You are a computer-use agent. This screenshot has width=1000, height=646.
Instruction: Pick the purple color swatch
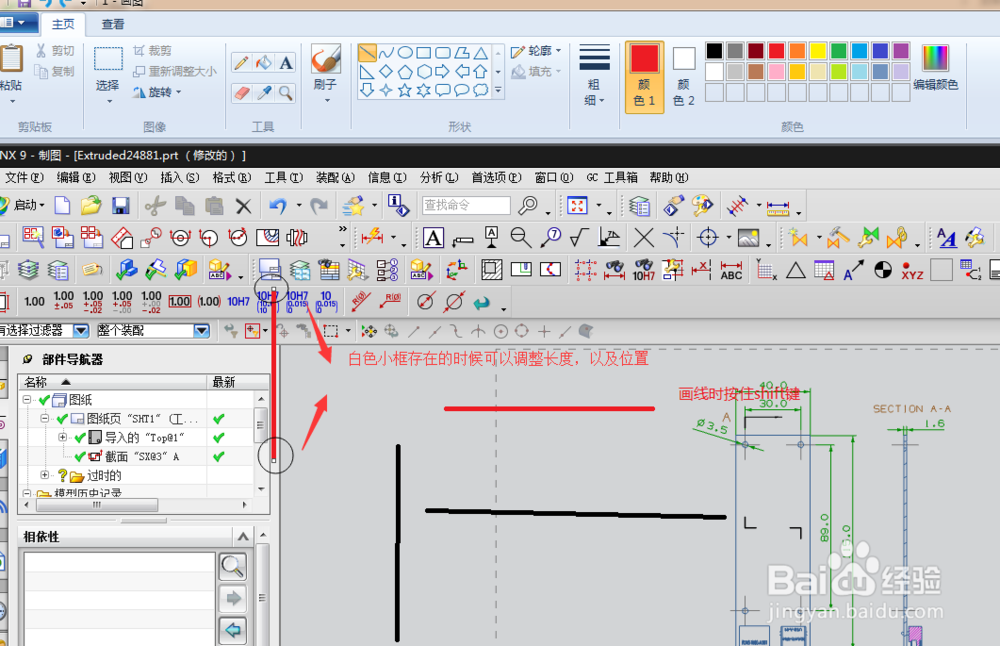(x=901, y=50)
